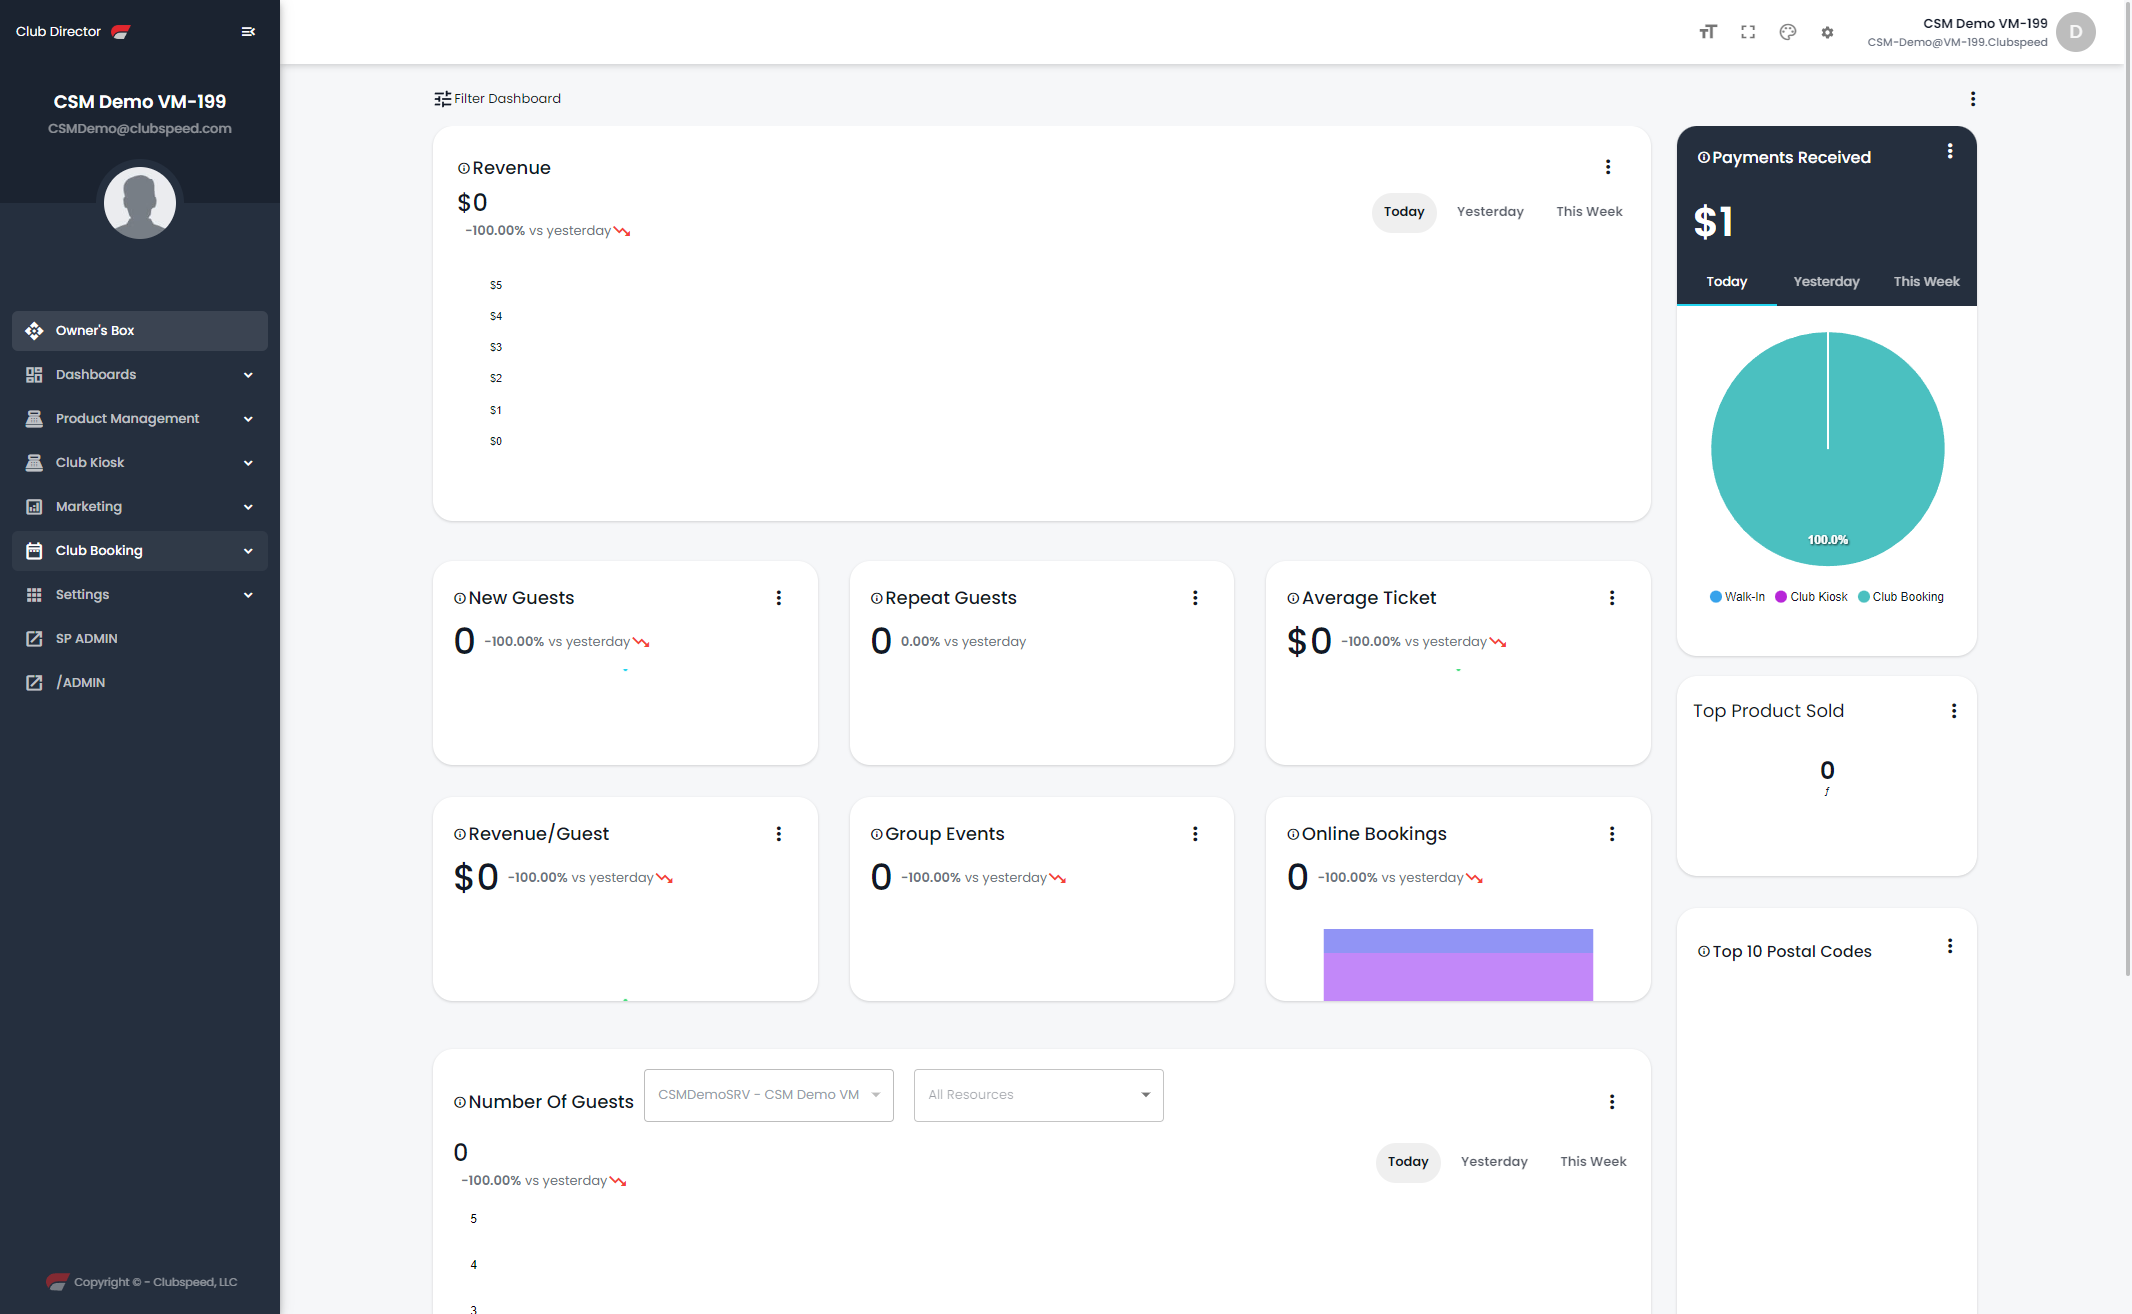Open the Revenue card options menu
Viewport: 2132px width, 1314px height.
point(1608,167)
